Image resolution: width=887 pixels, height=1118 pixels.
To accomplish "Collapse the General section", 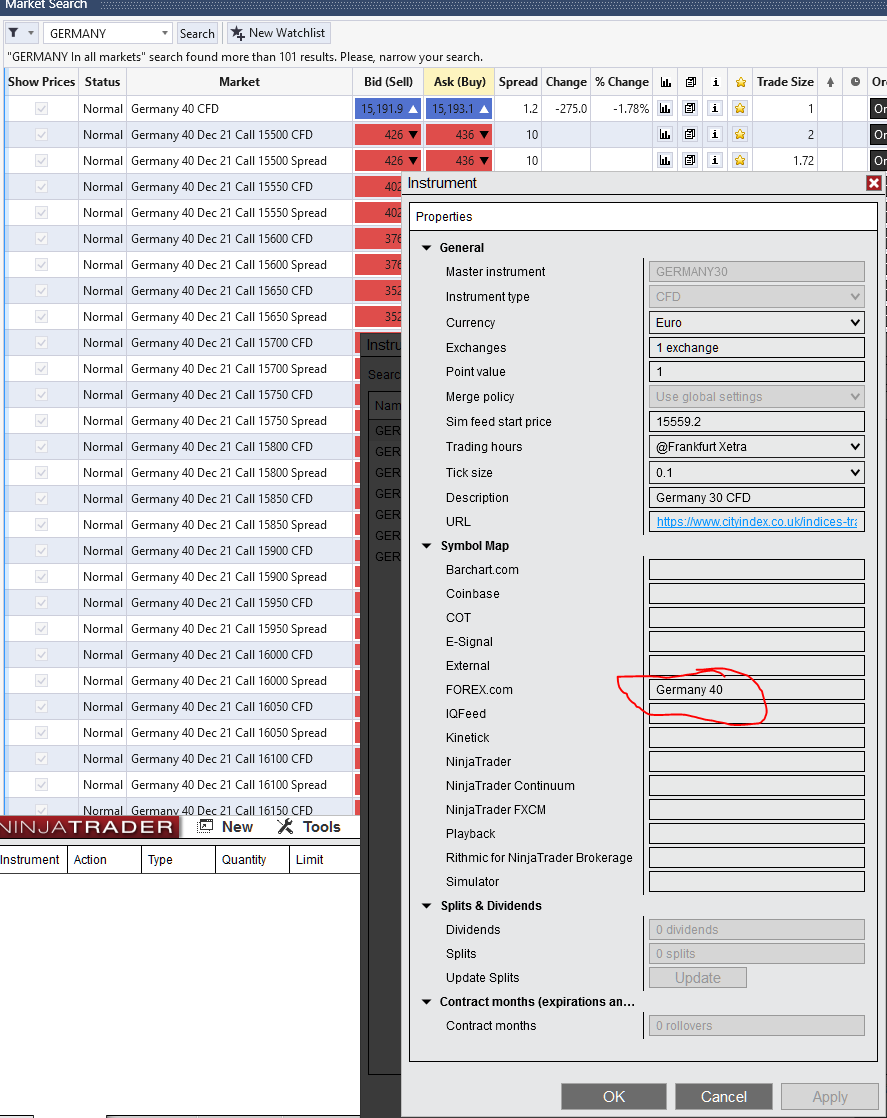I will 427,247.
